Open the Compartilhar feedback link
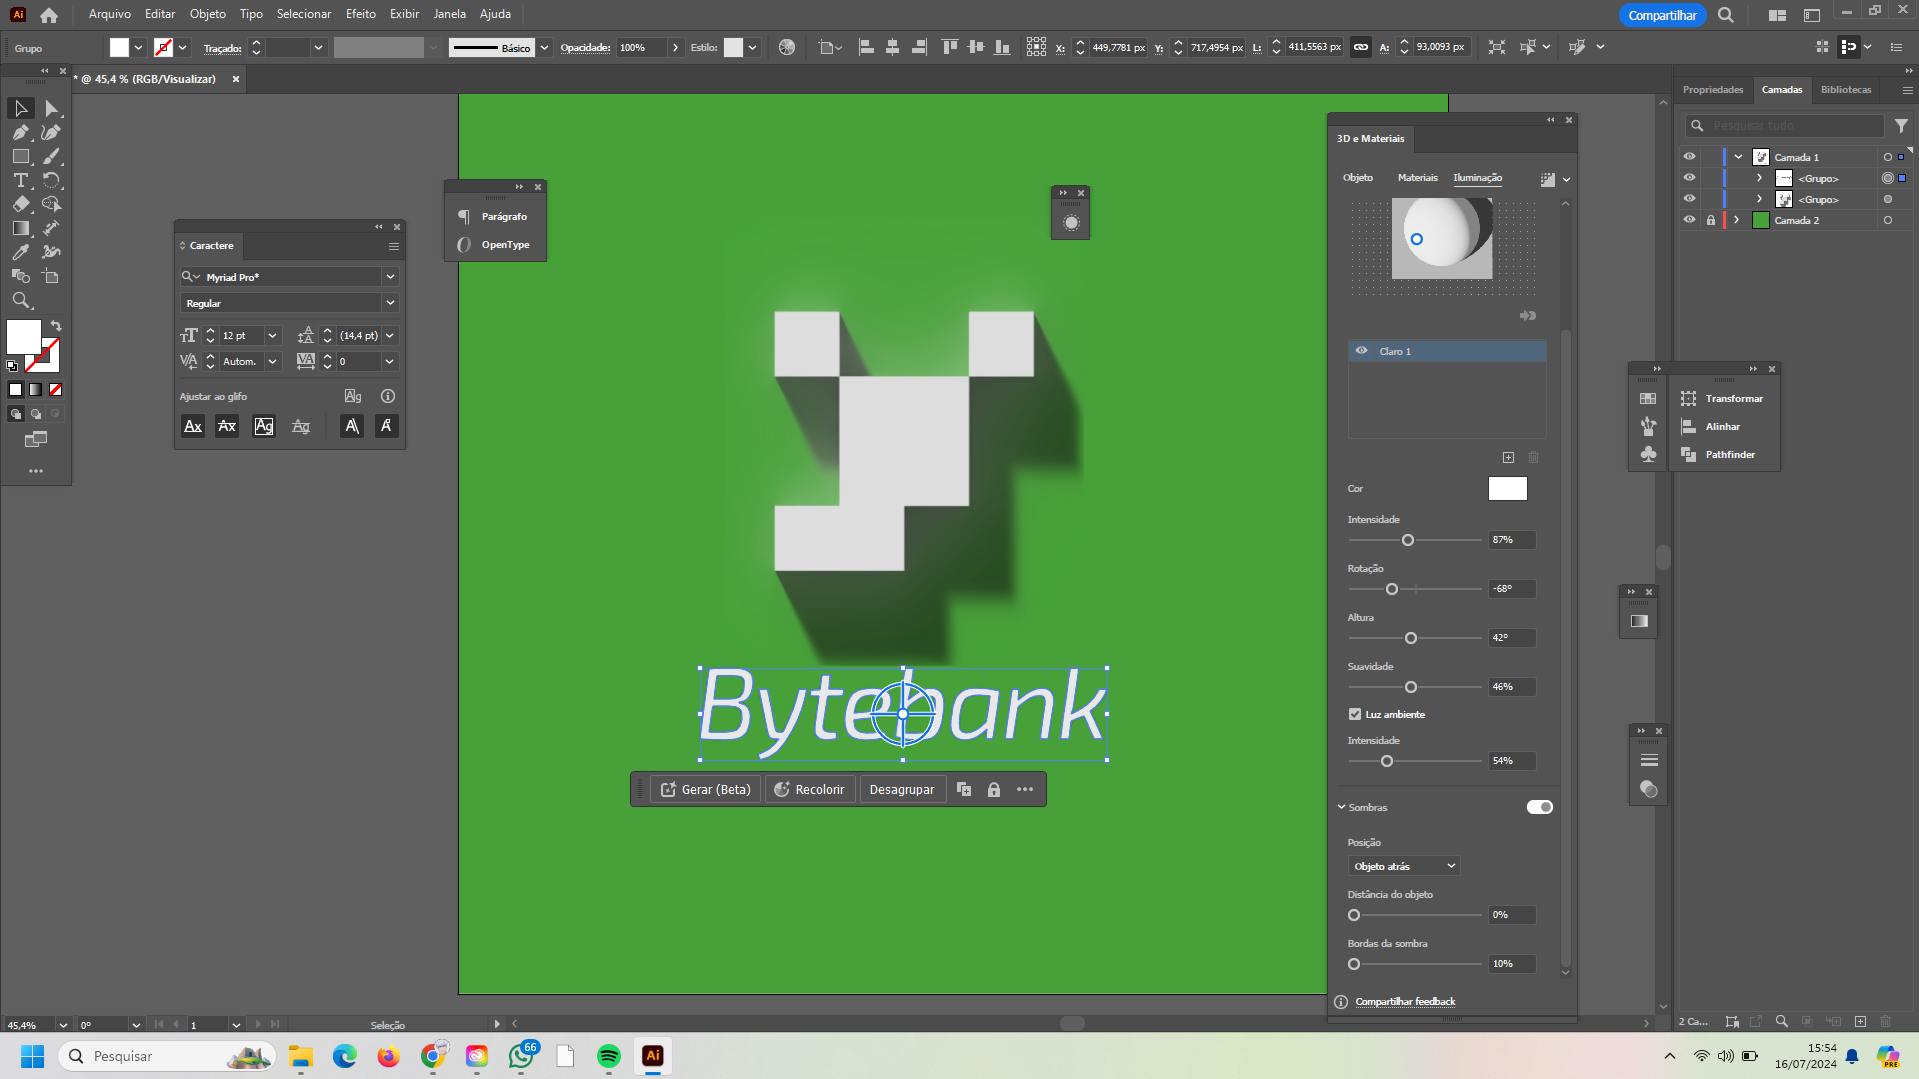 [1405, 1001]
